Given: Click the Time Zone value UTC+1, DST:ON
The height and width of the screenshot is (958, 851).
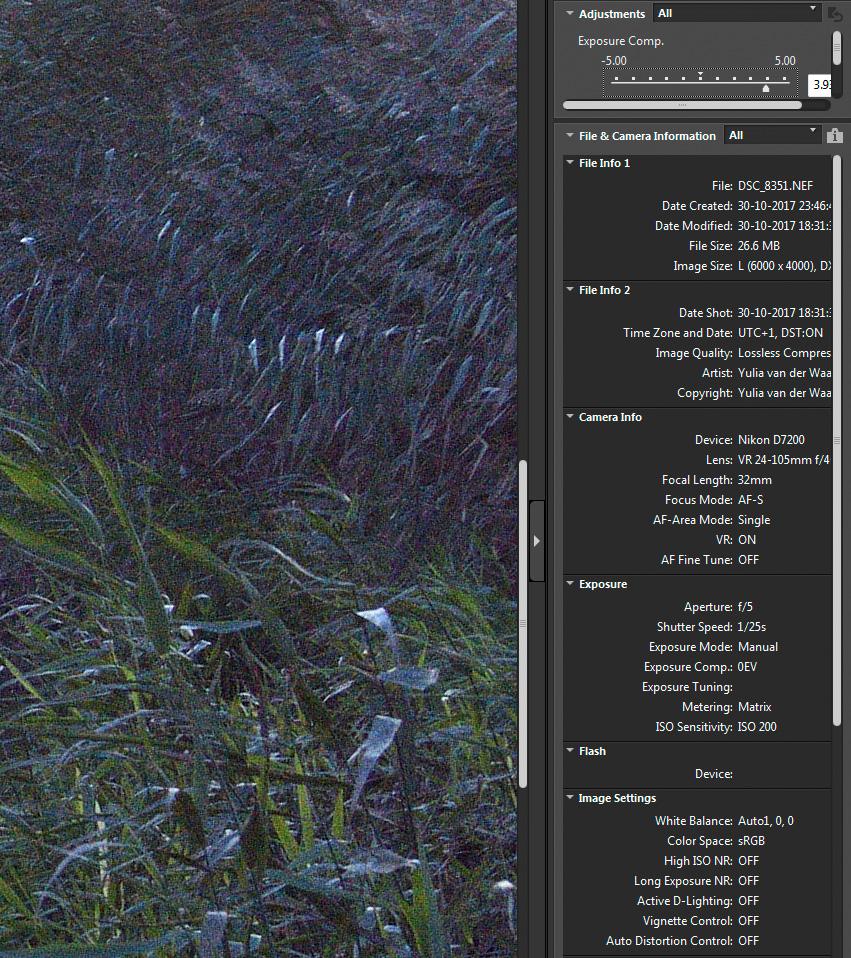Looking at the screenshot, I should tap(780, 333).
